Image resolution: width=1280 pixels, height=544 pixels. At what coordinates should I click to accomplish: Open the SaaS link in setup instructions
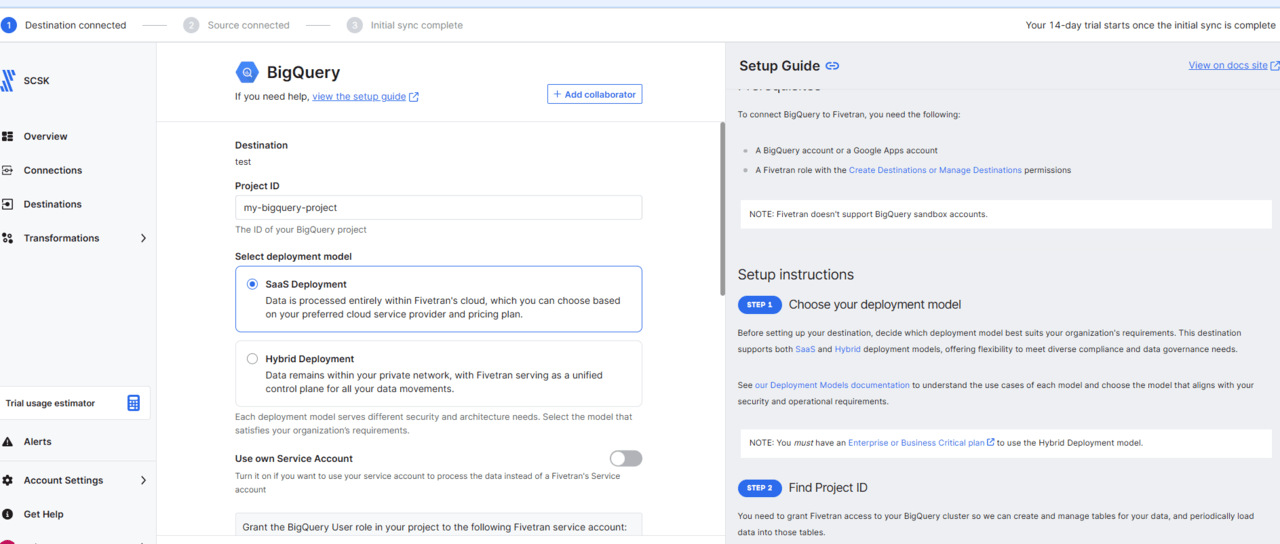(805, 349)
